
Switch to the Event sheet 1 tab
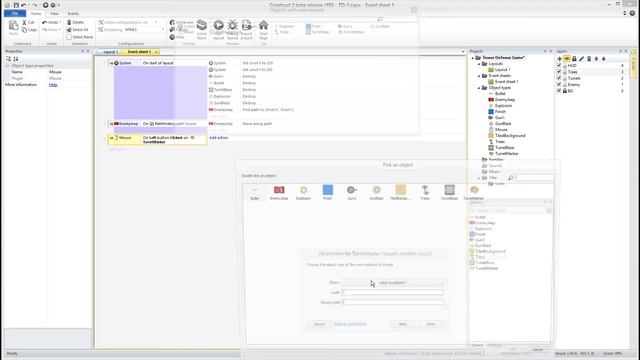(140, 52)
